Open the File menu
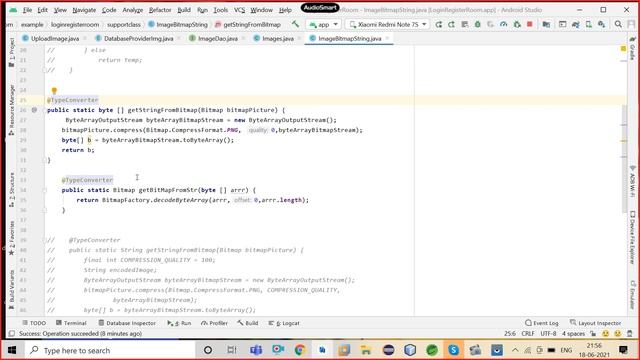Screen dimensions: 640x360 point(27,10)
